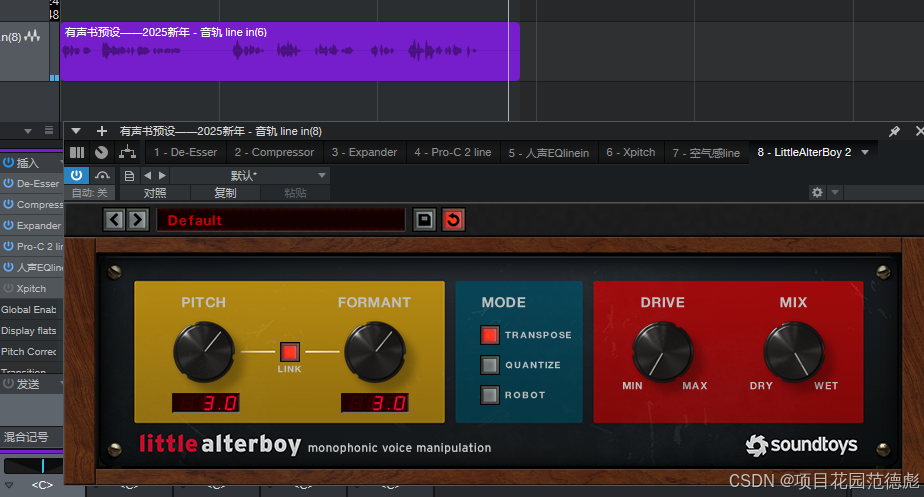Click the next preset arrow in Little AlterBoy
The image size is (924, 497).
(x=137, y=220)
